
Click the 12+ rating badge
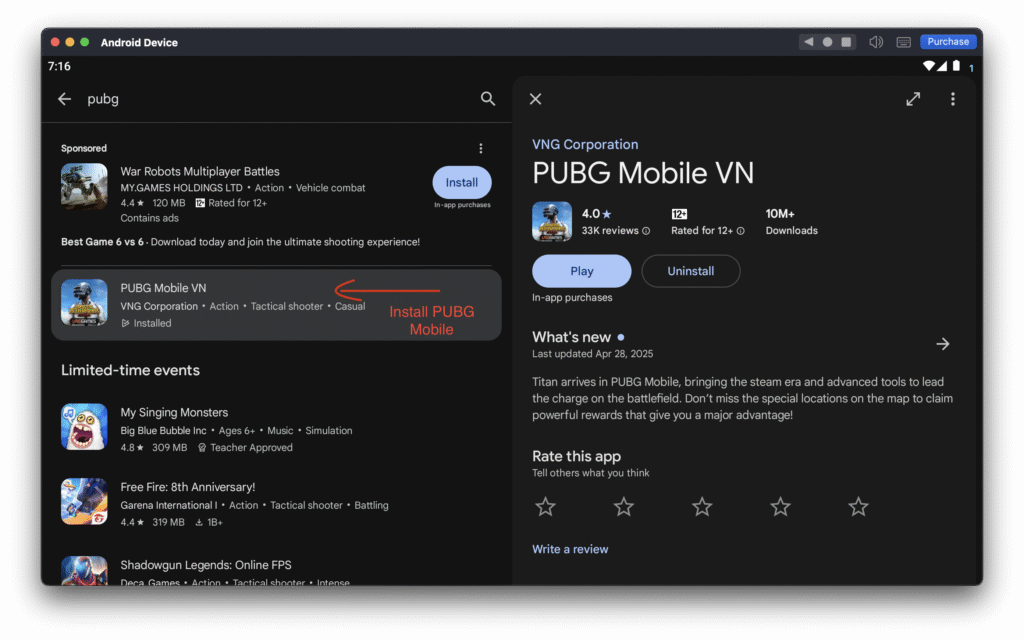[x=679, y=214]
